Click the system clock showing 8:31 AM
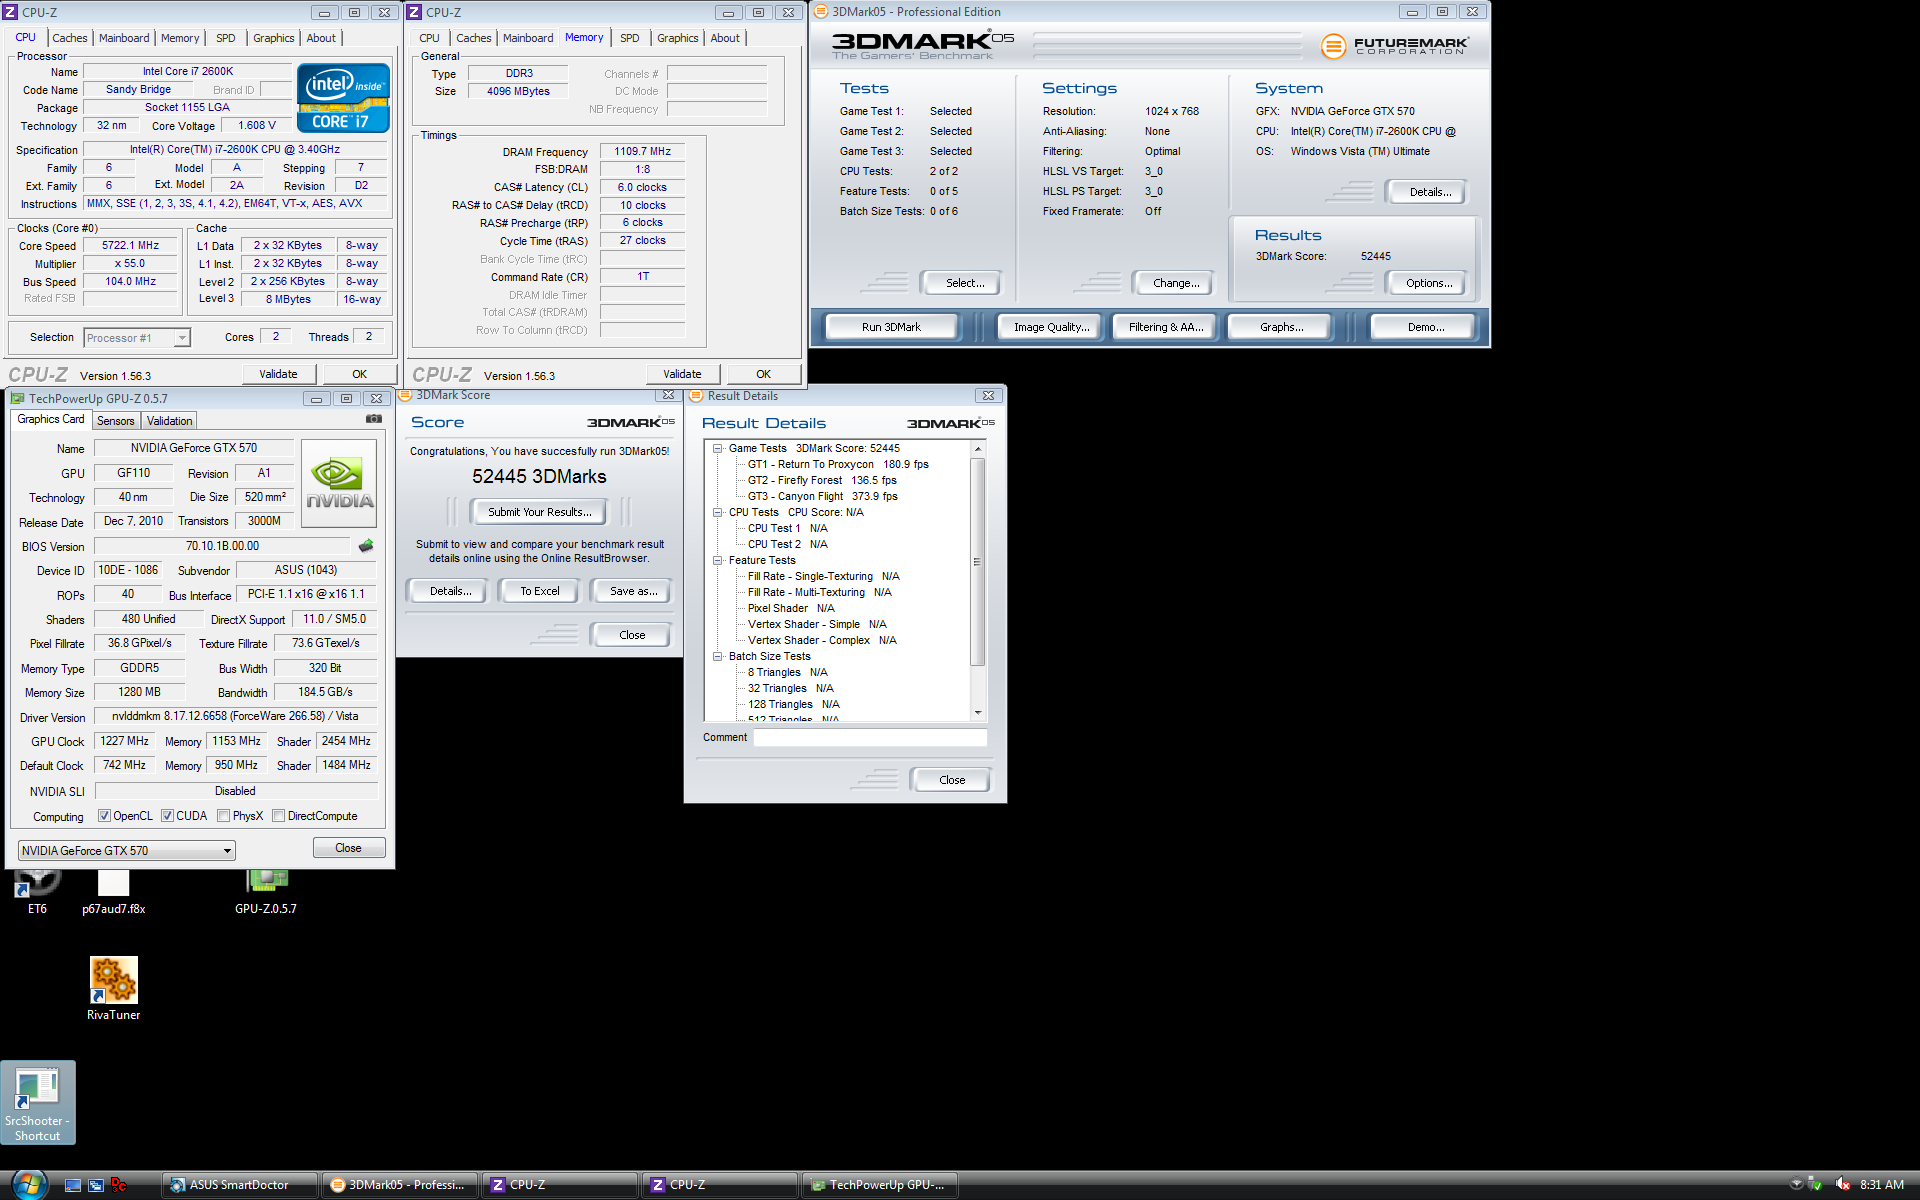The width and height of the screenshot is (1920, 1200). tap(1881, 1185)
